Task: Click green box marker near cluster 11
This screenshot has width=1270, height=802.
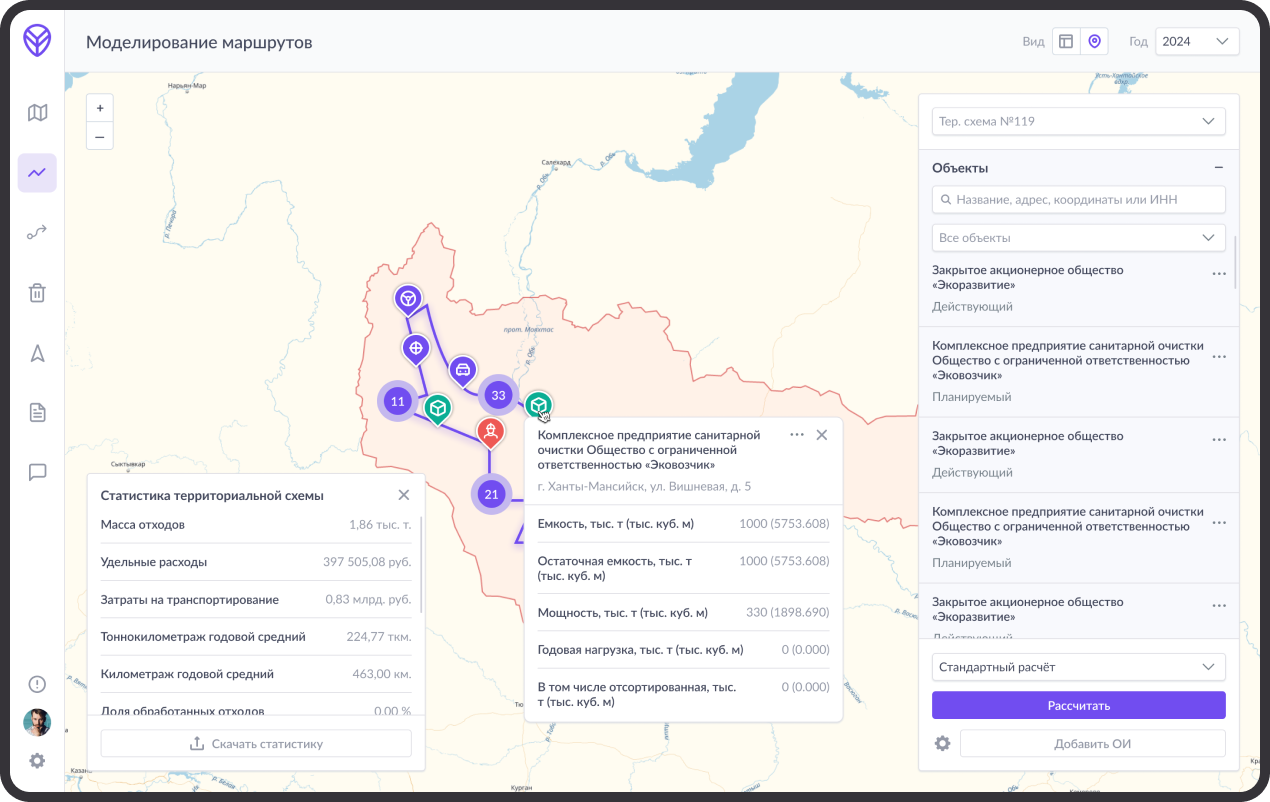Action: [437, 408]
